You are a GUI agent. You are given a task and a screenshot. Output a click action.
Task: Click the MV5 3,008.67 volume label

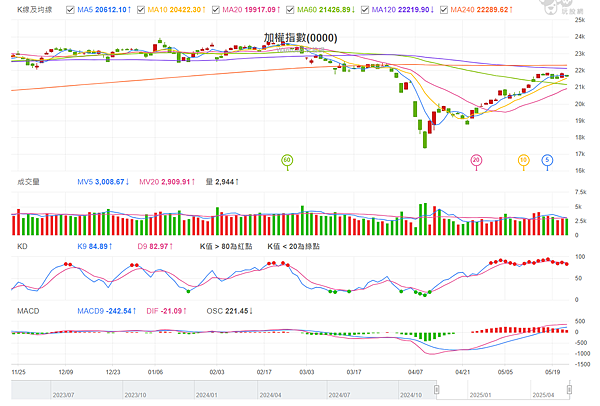tap(103, 182)
